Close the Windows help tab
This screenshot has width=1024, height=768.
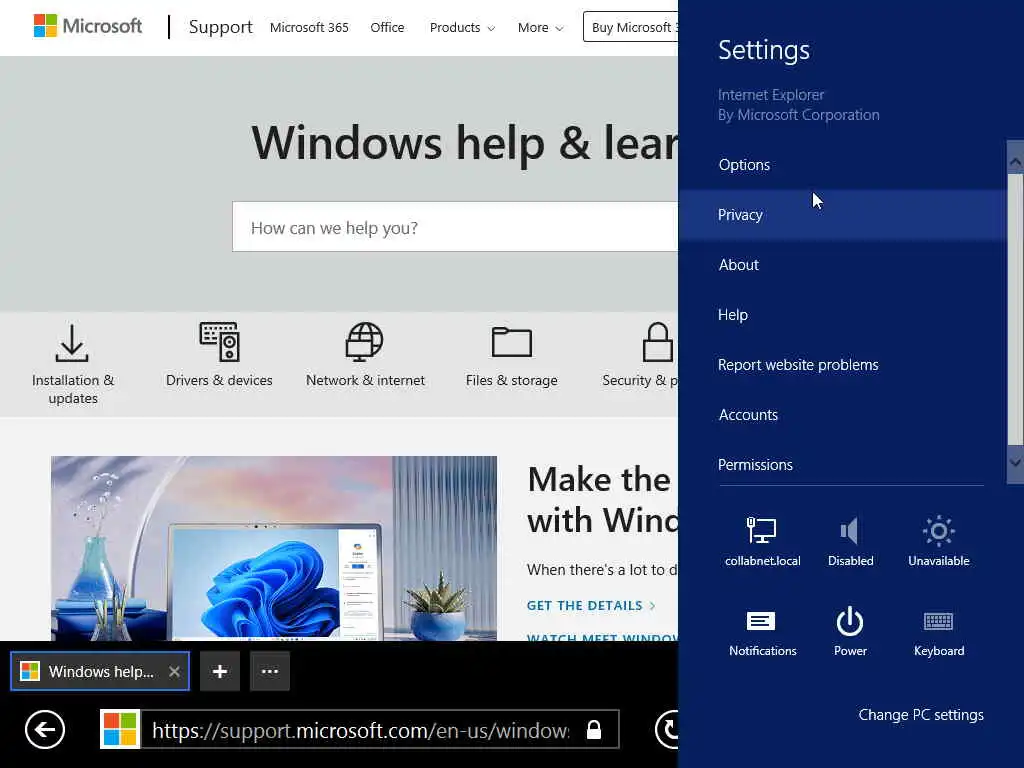point(174,671)
